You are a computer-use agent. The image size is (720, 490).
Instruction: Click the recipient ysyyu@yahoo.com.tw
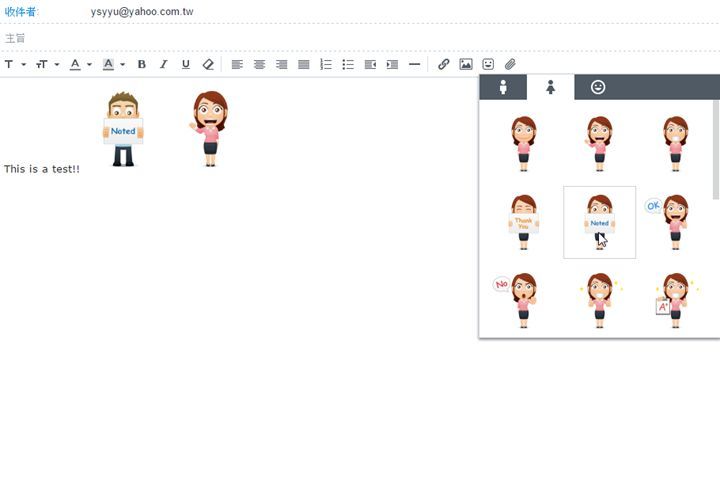pyautogui.click(x=142, y=11)
